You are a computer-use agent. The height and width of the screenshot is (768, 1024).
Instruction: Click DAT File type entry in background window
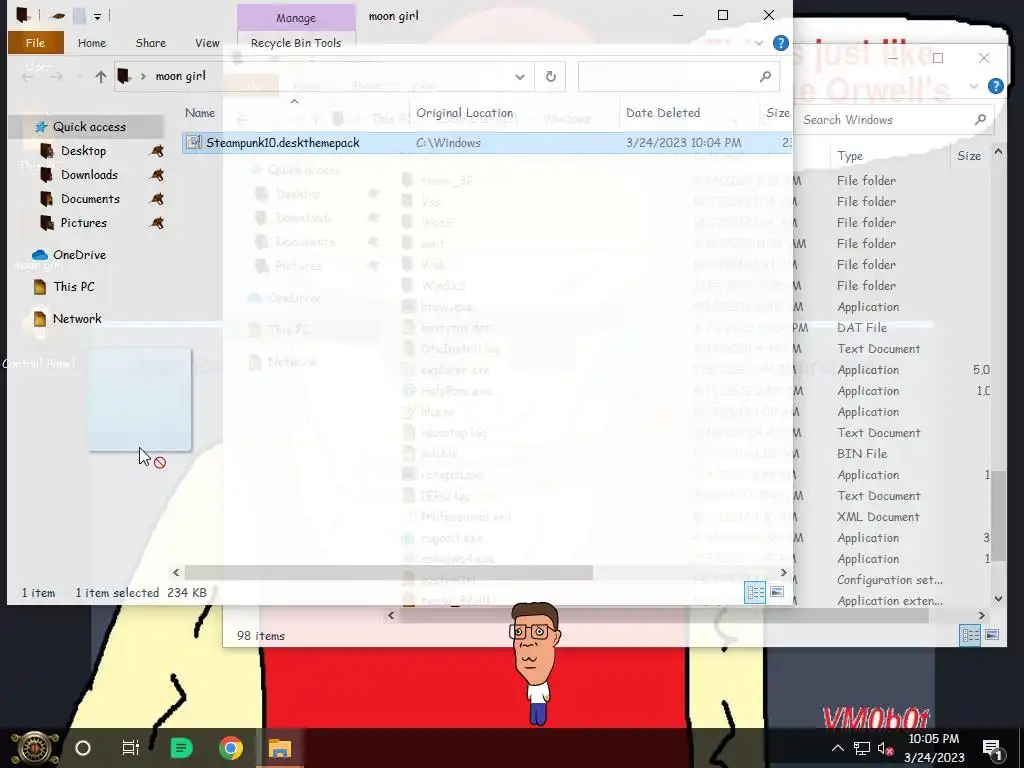(861, 328)
